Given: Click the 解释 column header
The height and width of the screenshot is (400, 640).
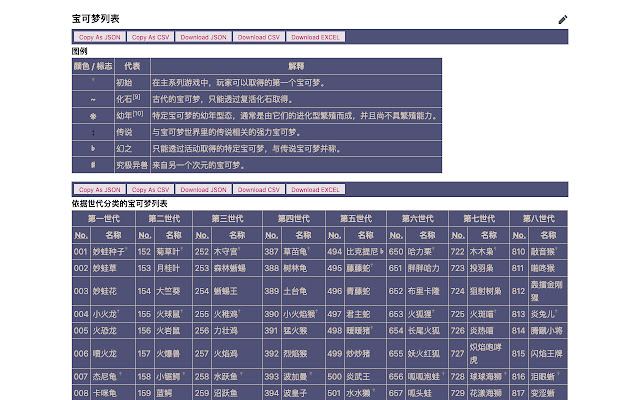Looking at the screenshot, I should (x=296, y=66).
